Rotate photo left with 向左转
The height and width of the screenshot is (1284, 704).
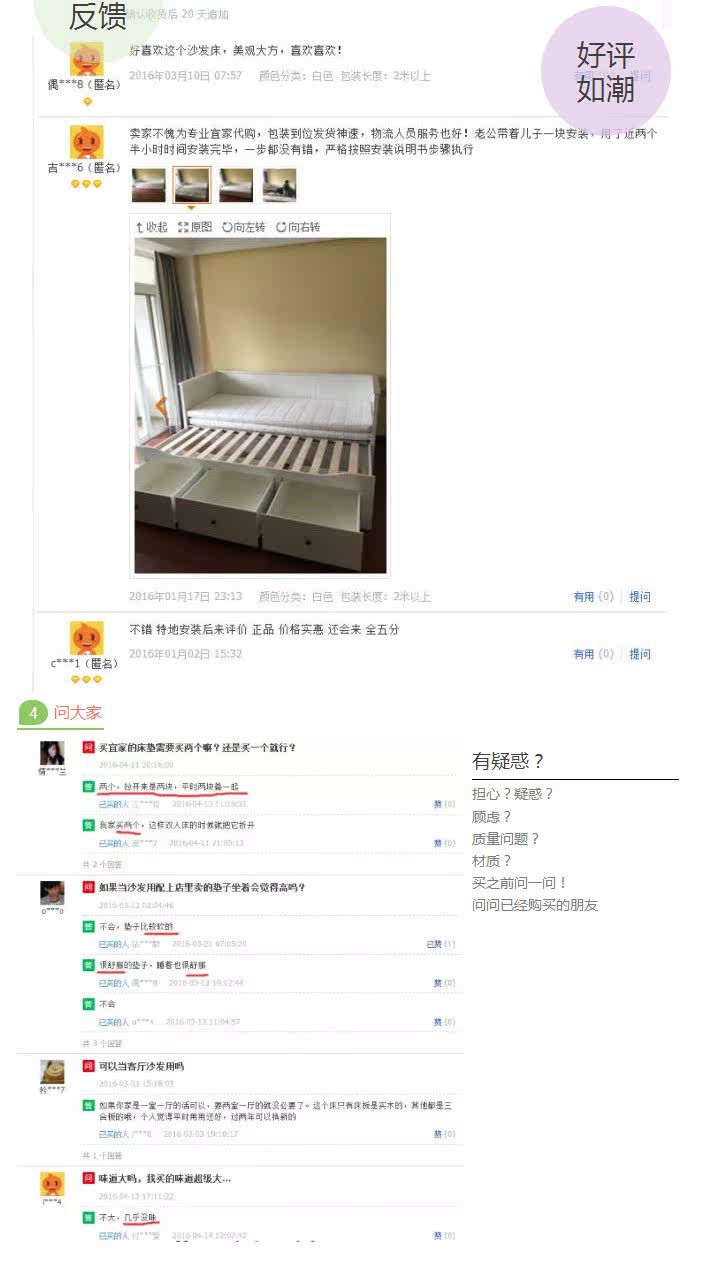[244, 227]
